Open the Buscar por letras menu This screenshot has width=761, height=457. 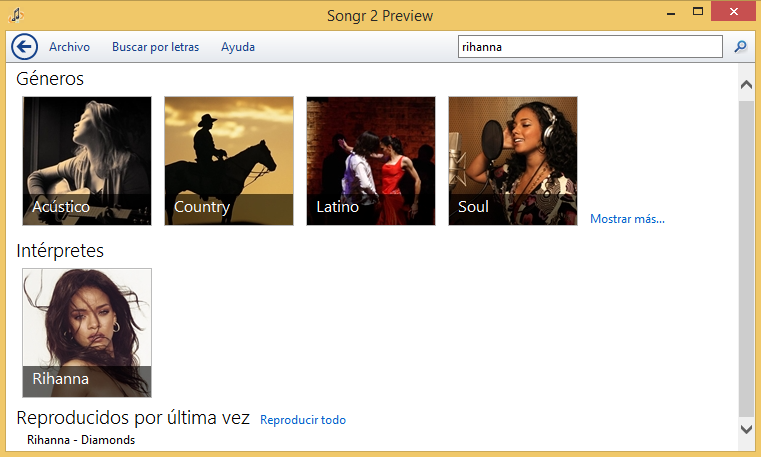pos(155,47)
